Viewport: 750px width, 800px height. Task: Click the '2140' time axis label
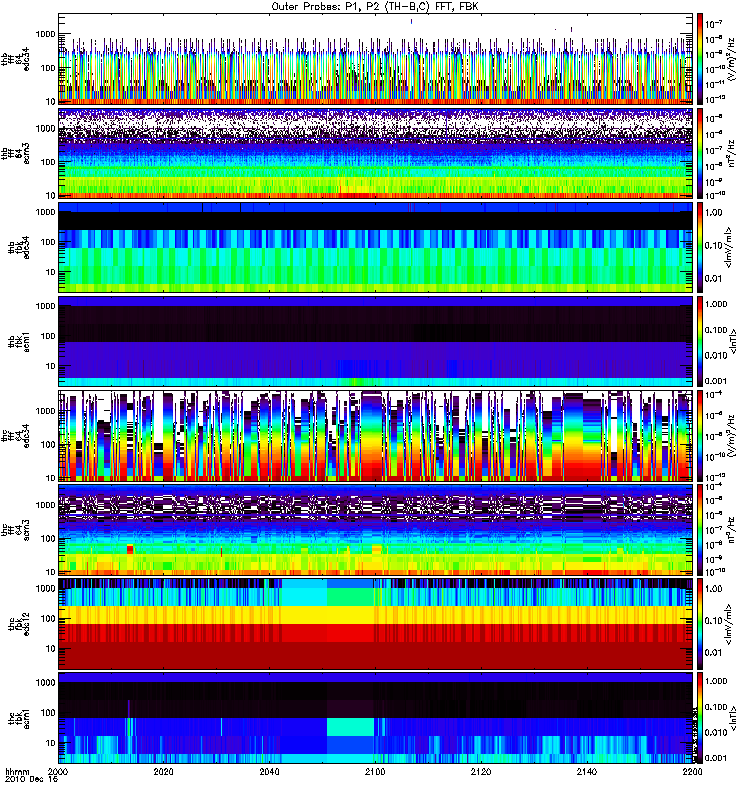tap(587, 771)
